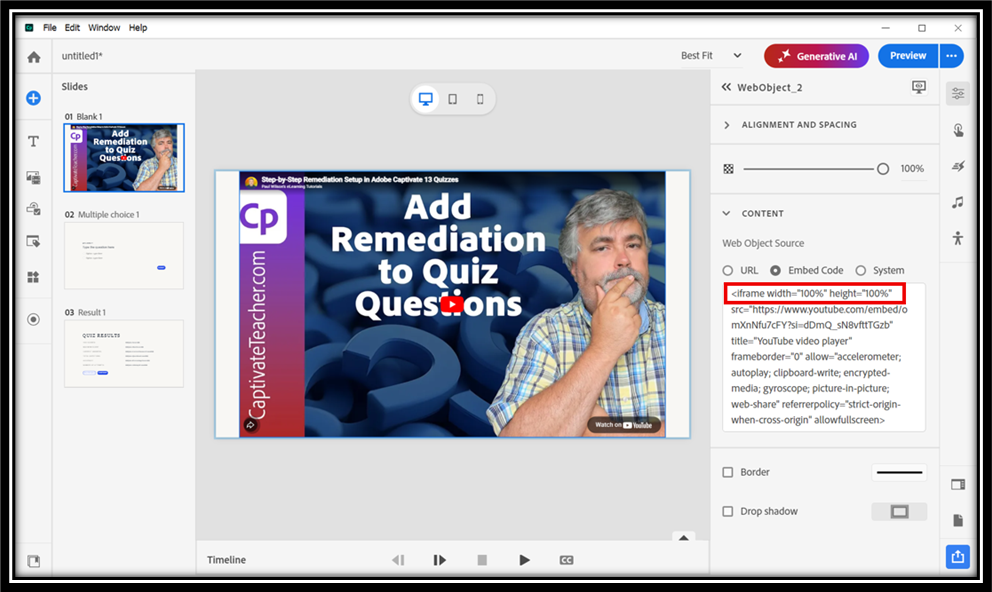The width and height of the screenshot is (992, 592).
Task: Click the Generative AI button
Action: 816,56
